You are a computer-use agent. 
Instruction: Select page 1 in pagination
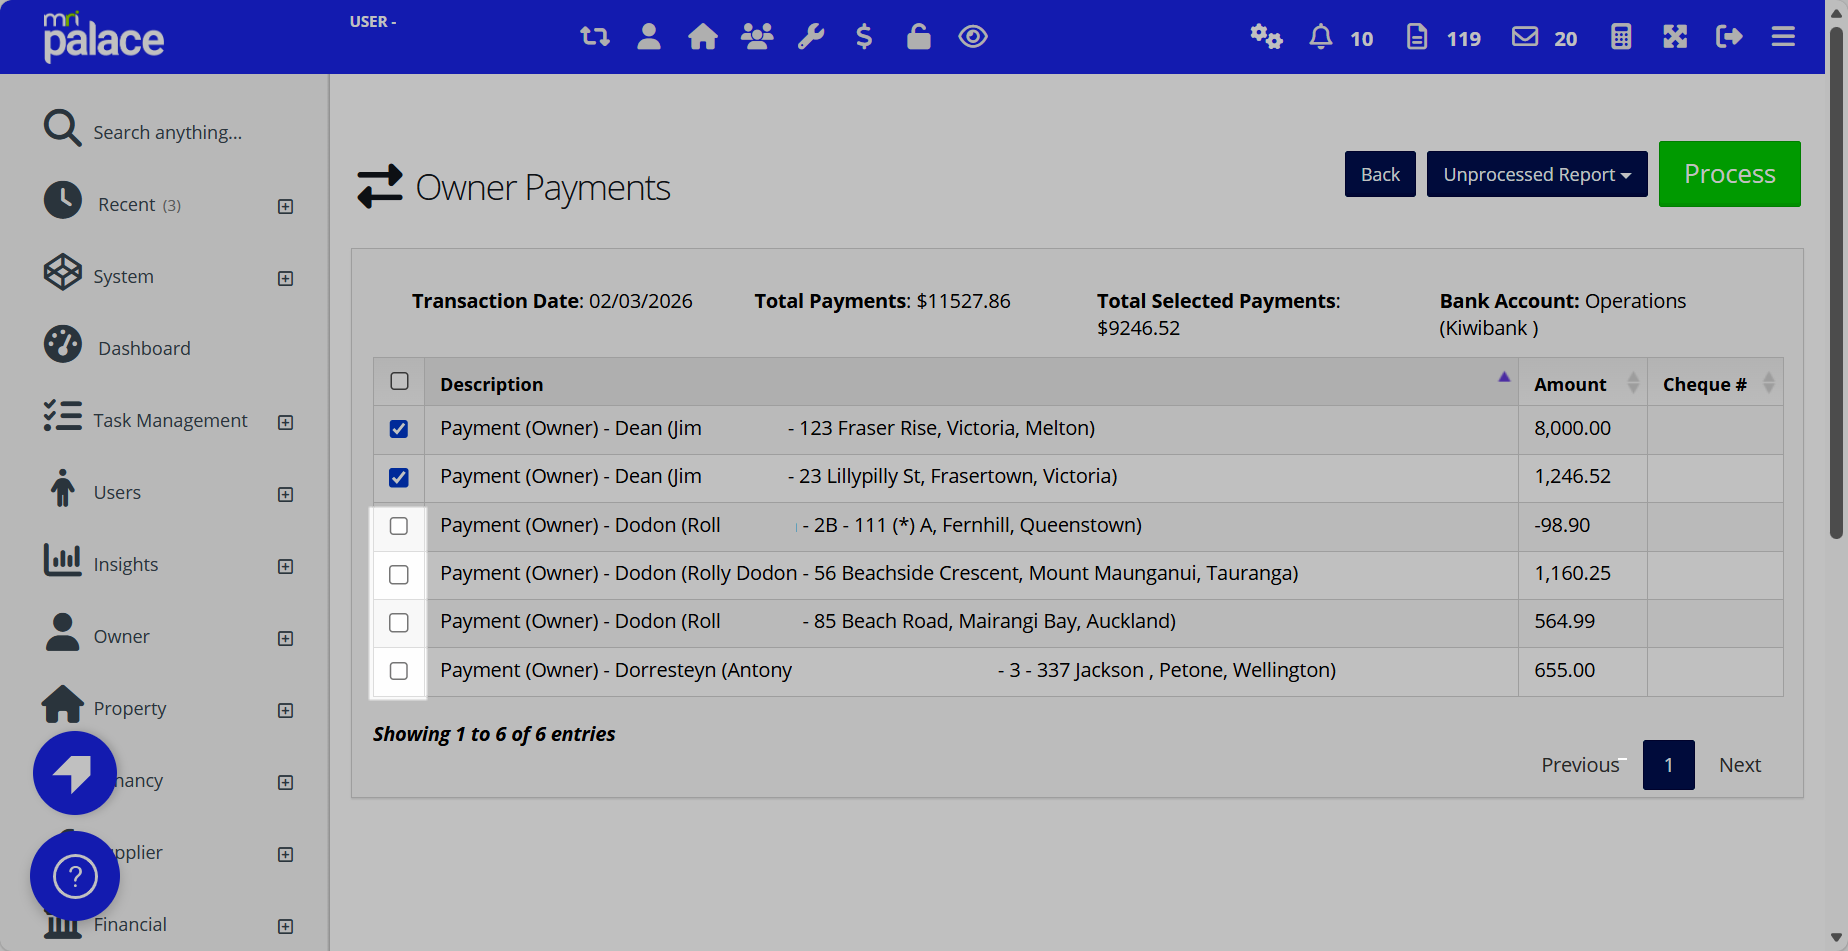click(x=1669, y=765)
